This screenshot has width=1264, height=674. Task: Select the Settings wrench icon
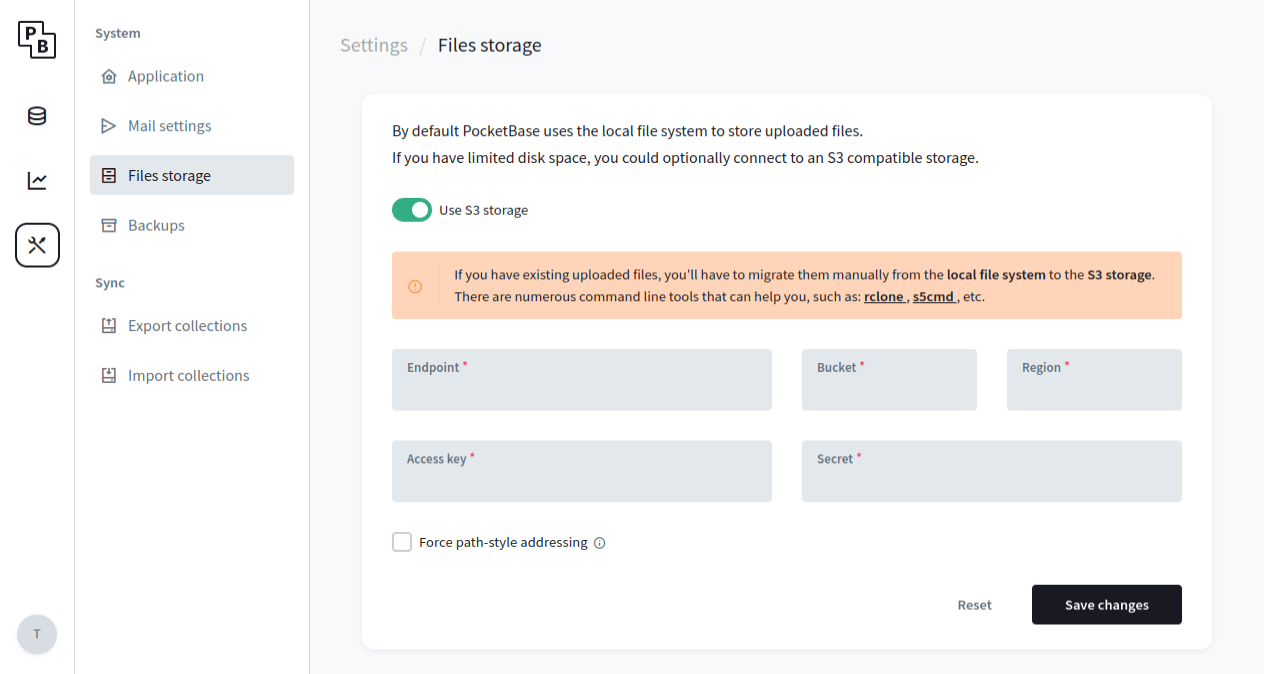(x=36, y=244)
